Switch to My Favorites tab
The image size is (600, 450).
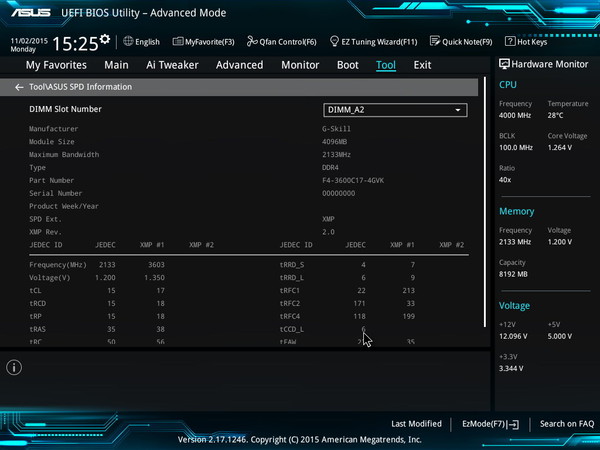(56, 65)
